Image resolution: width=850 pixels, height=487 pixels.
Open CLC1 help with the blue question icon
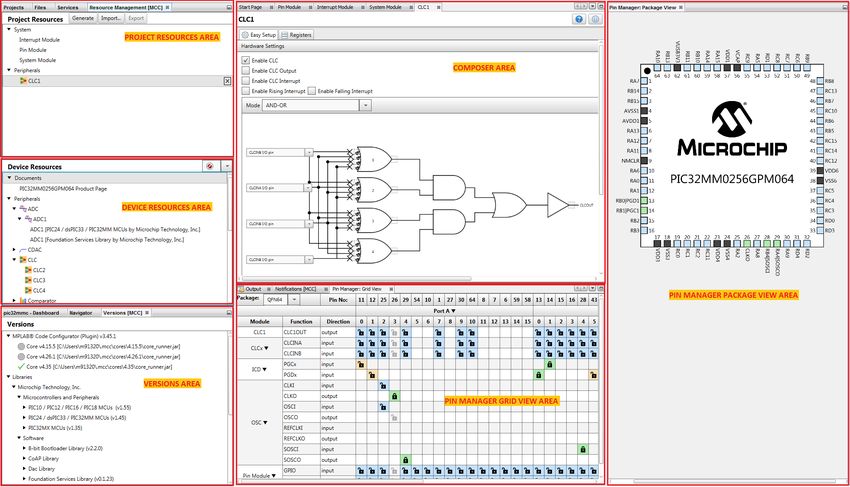tap(579, 19)
